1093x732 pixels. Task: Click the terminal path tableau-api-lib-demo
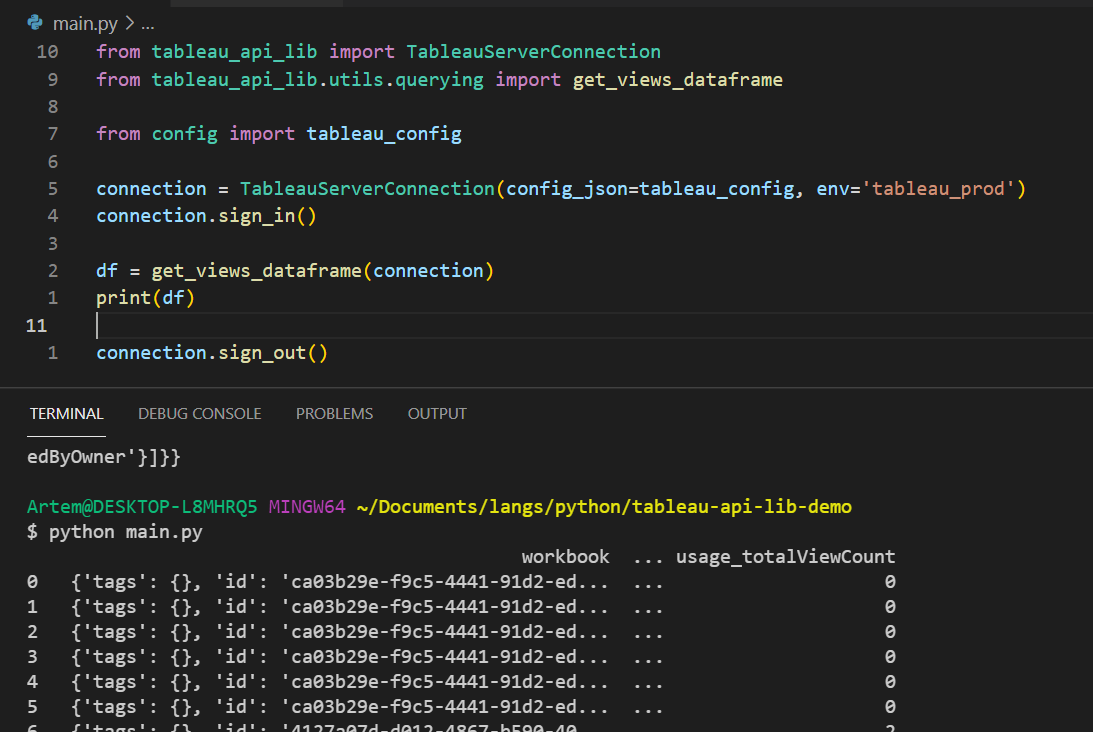pyautogui.click(x=604, y=507)
